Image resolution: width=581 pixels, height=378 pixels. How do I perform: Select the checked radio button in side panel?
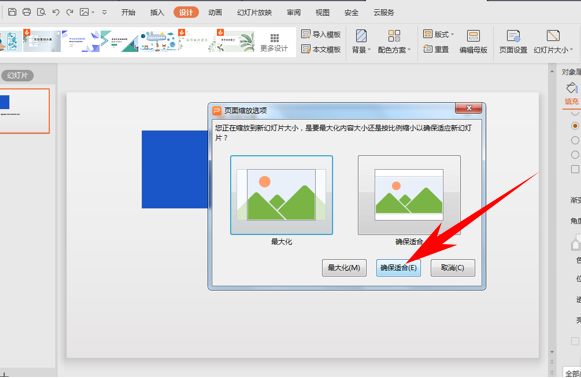tap(575, 126)
